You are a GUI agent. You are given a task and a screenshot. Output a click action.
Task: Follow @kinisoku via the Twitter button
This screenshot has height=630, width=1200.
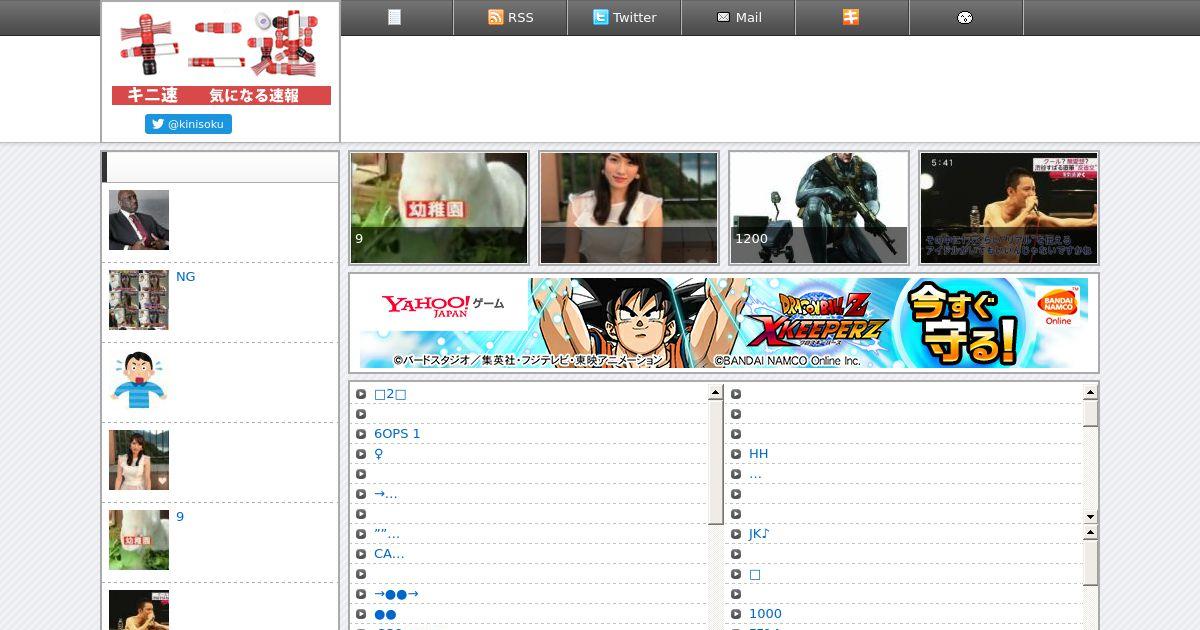[188, 124]
